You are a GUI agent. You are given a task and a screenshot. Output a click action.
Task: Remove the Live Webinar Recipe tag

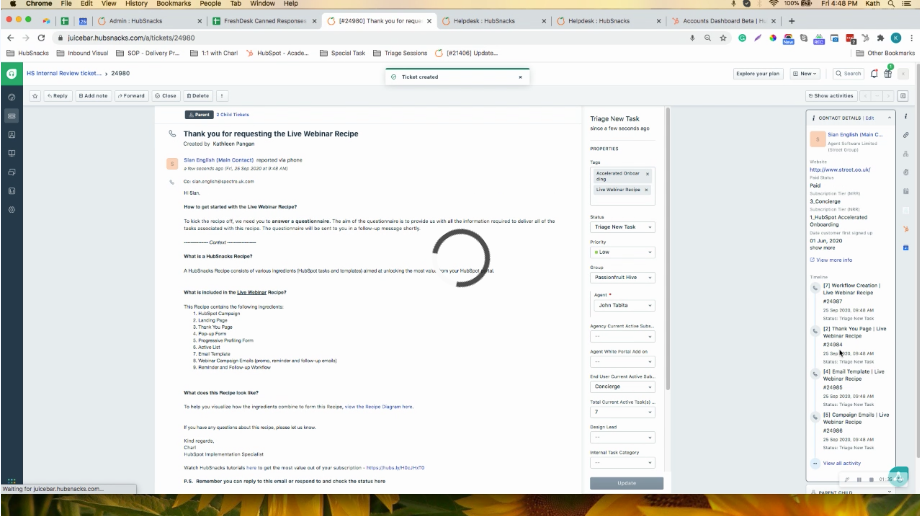647,189
